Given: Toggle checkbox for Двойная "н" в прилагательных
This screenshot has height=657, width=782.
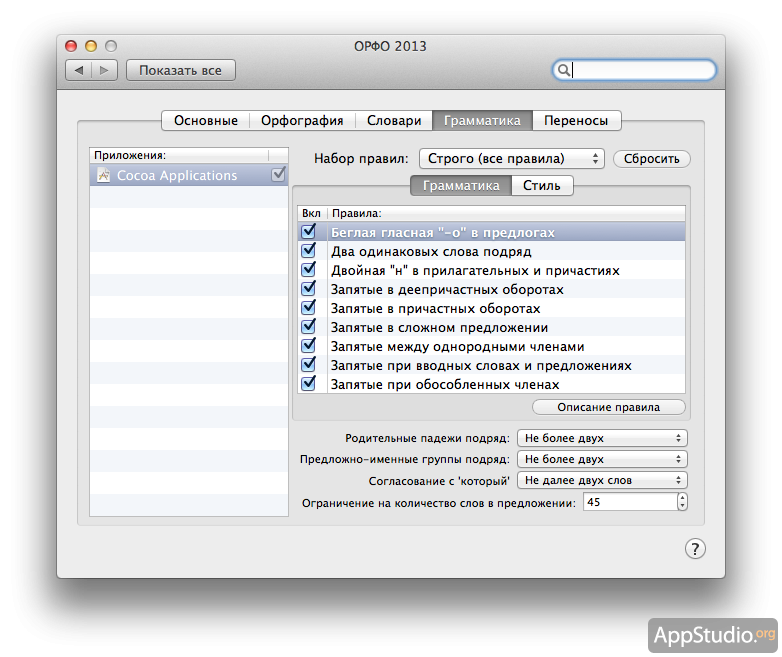Looking at the screenshot, I should pos(309,269).
